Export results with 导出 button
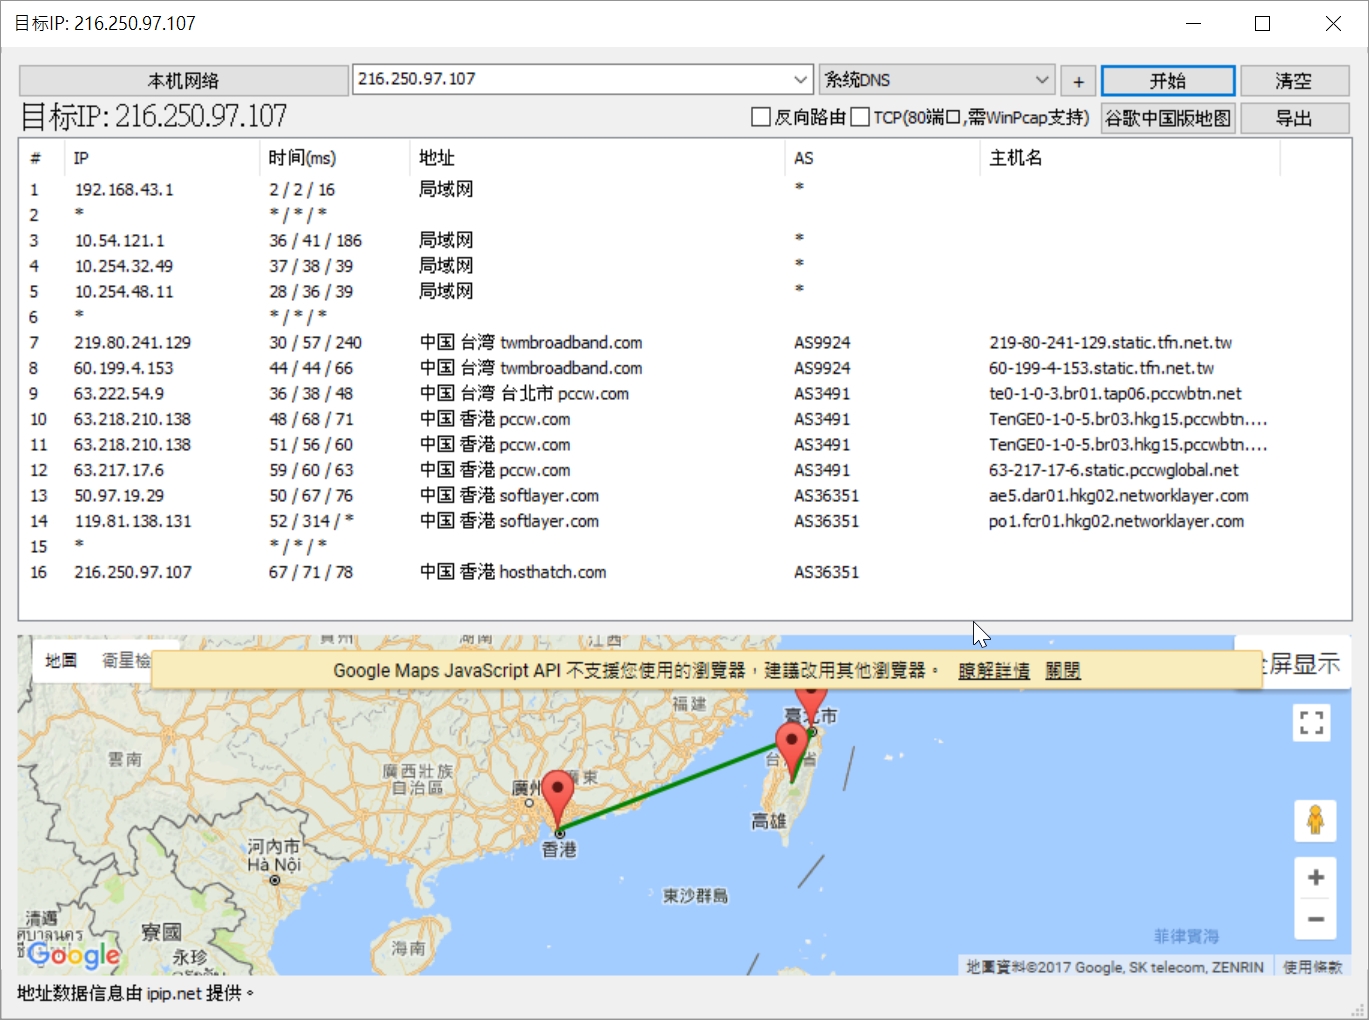1369x1020 pixels. tap(1294, 118)
